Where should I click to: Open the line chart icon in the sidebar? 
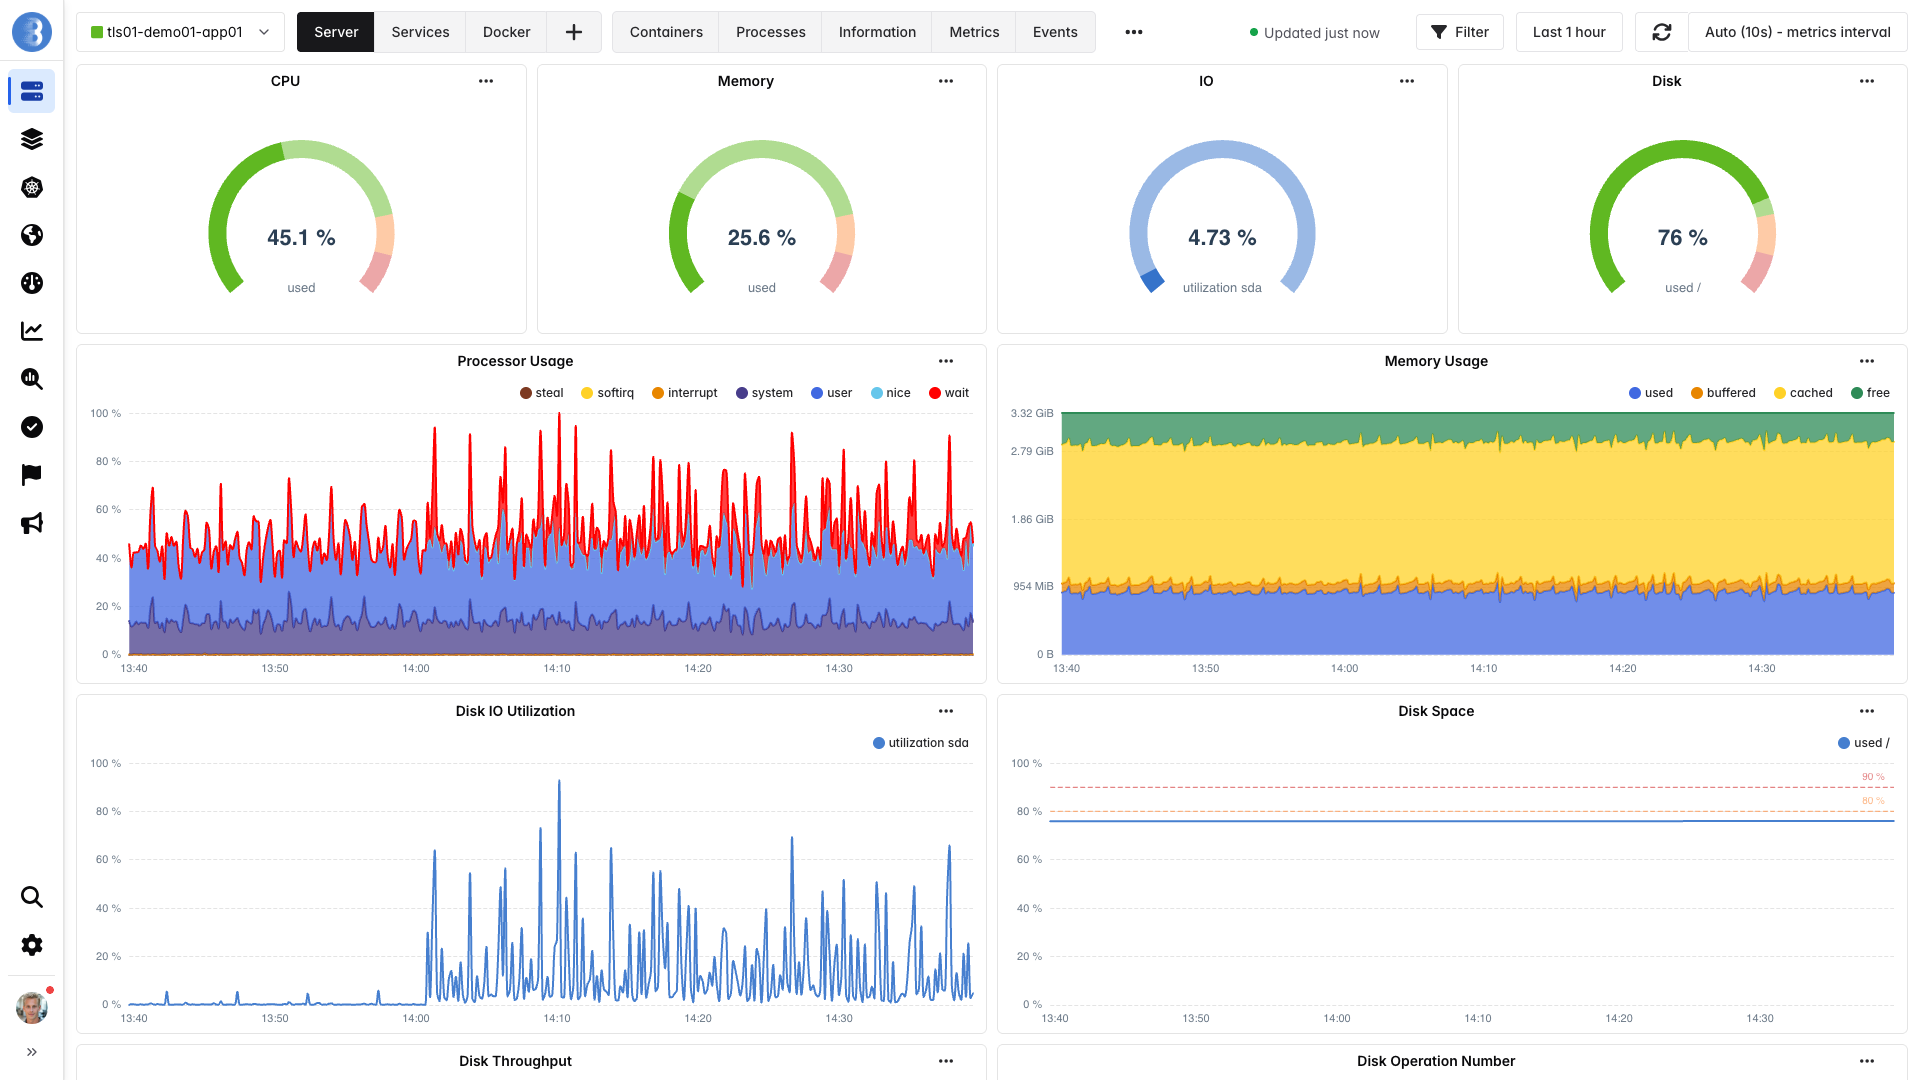32,331
